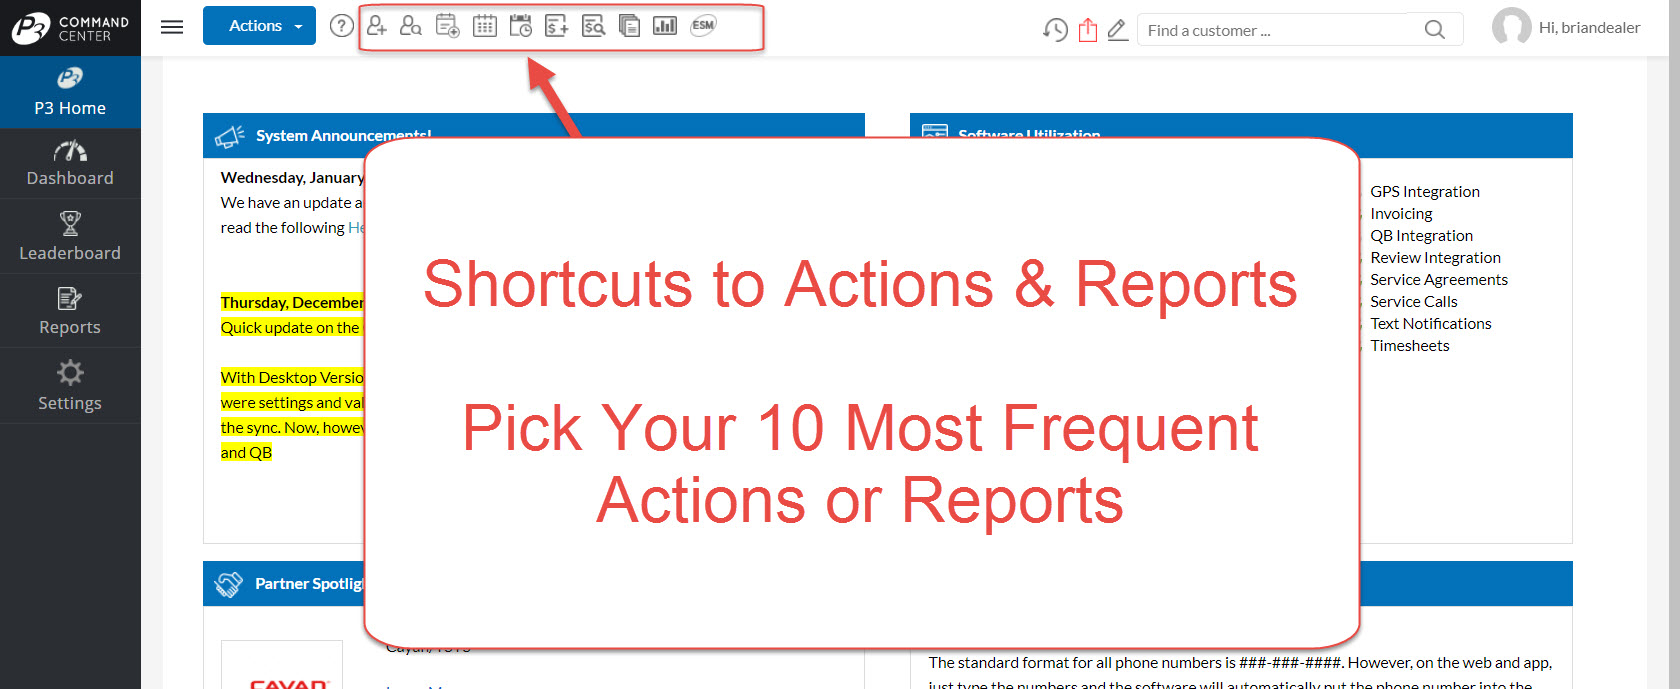
Task: Click the pencil edit shortcuts icon
Action: pos(1118,30)
